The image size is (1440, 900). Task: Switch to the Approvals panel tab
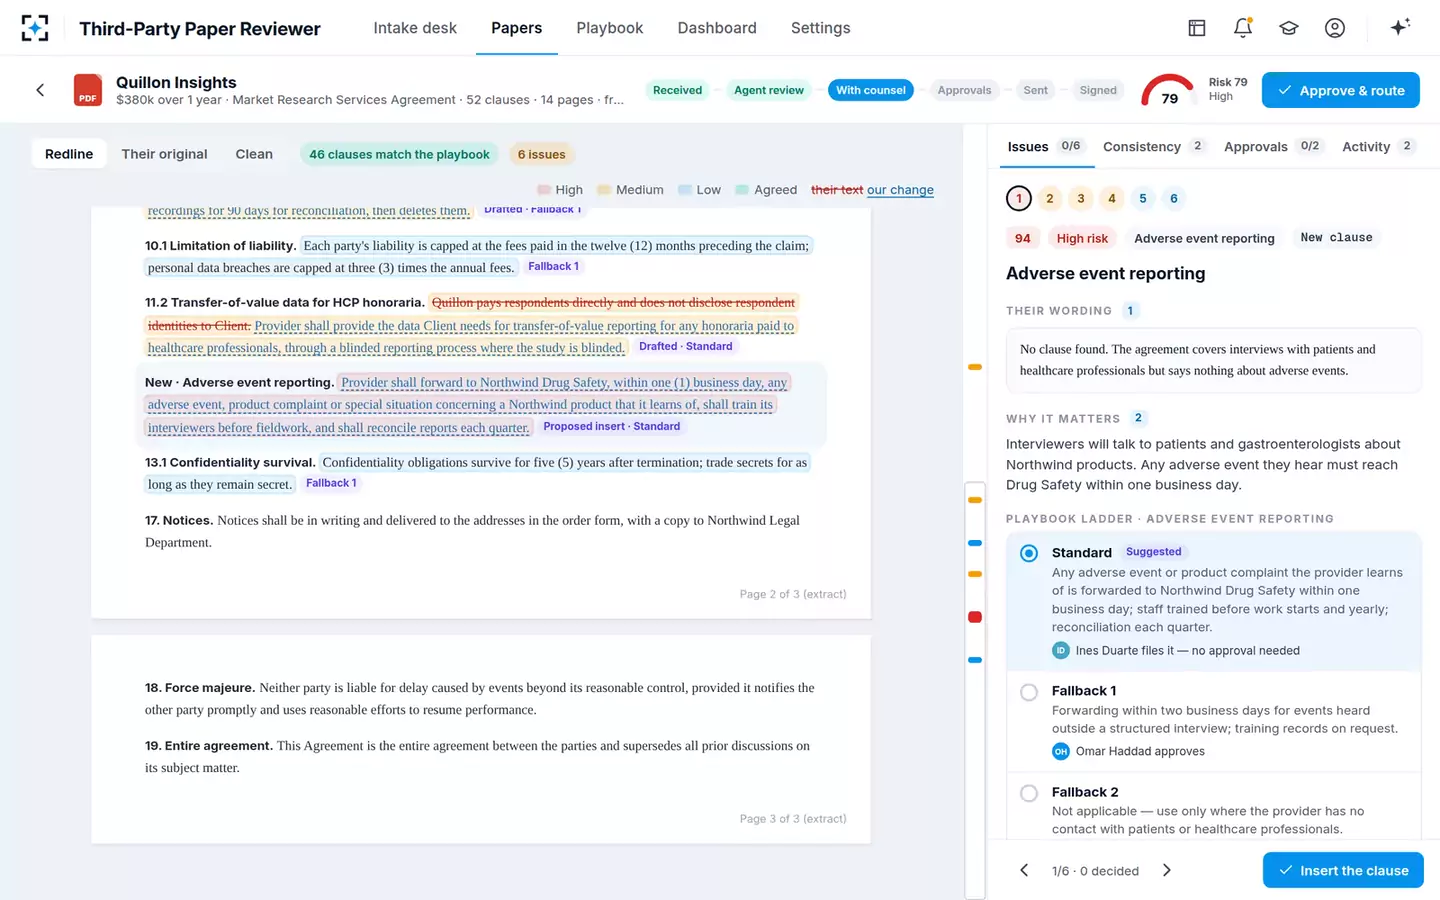click(x=1274, y=146)
